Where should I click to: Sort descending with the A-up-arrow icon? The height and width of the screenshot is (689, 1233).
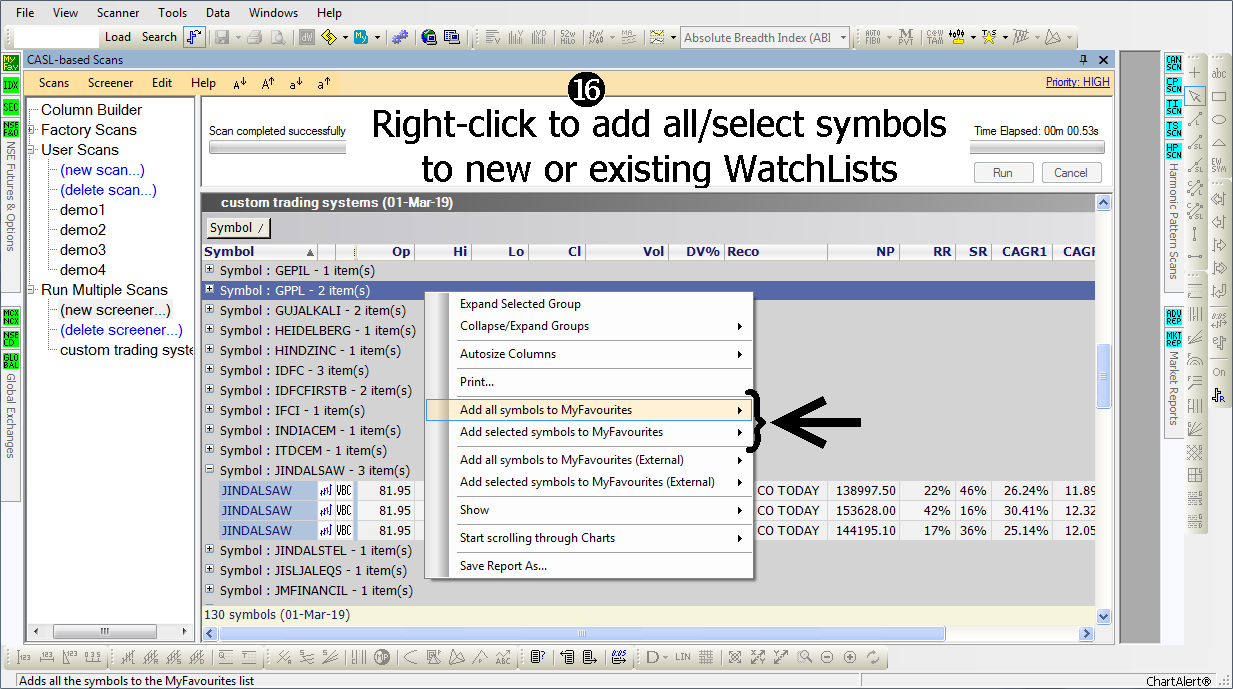268,83
